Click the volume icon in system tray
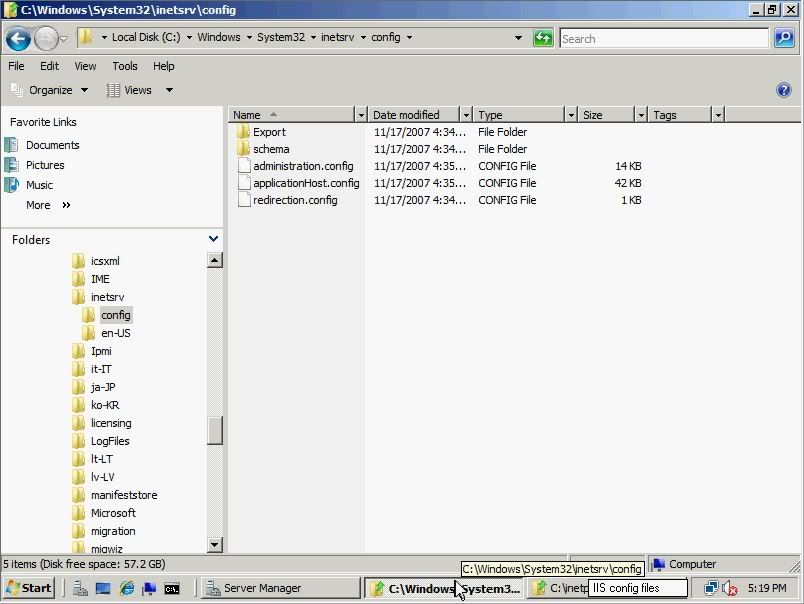The width and height of the screenshot is (804, 604). 729,588
